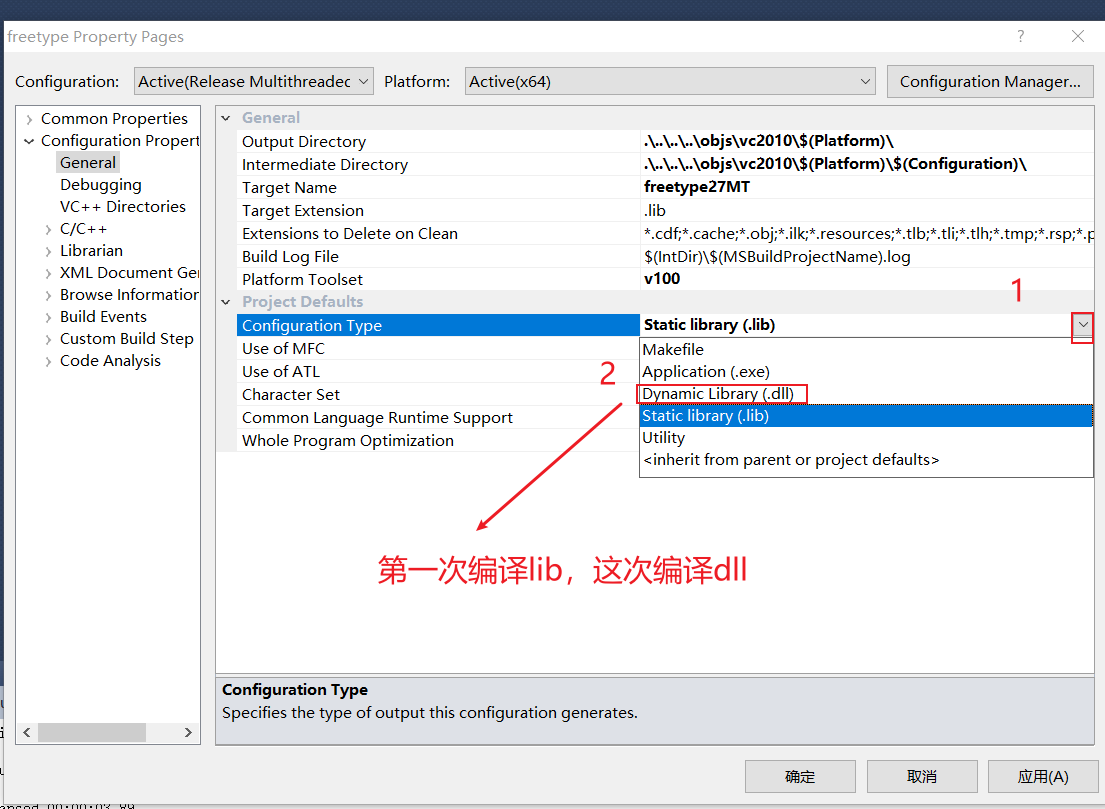This screenshot has height=809, width=1105.
Task: Choose Makefile from the list
Action: point(673,350)
